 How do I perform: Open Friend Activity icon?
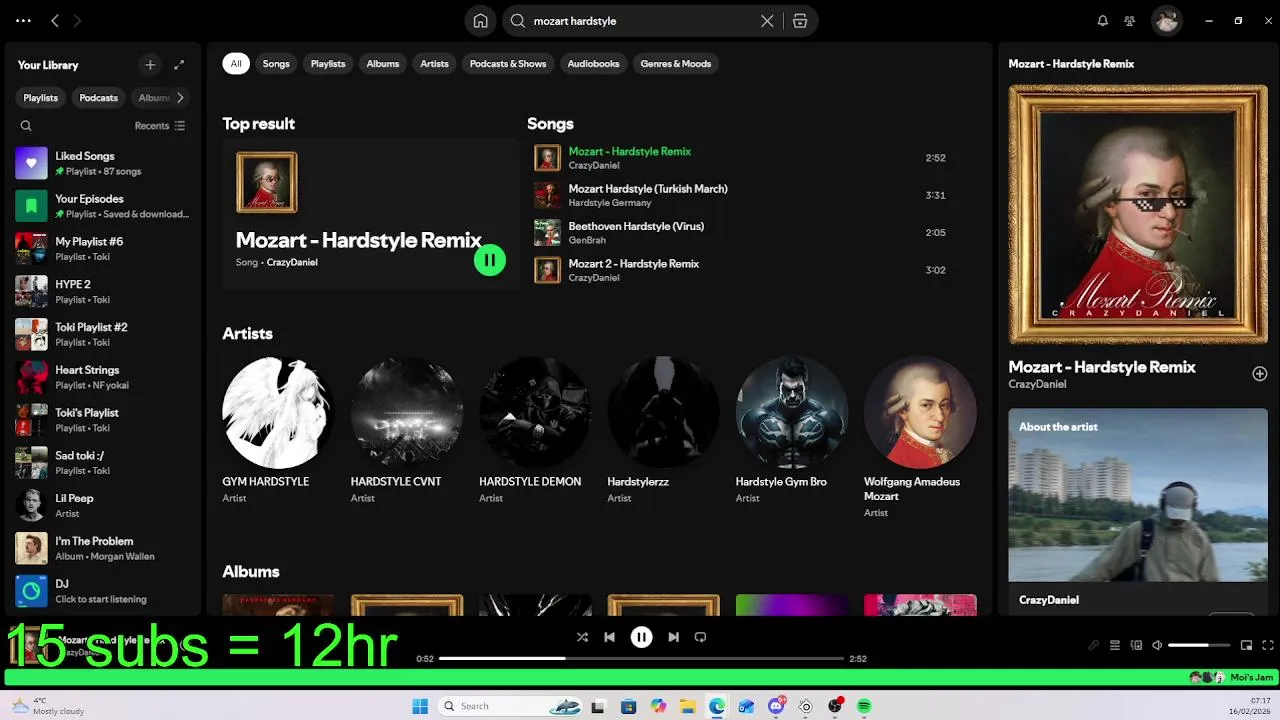[x=1130, y=20]
